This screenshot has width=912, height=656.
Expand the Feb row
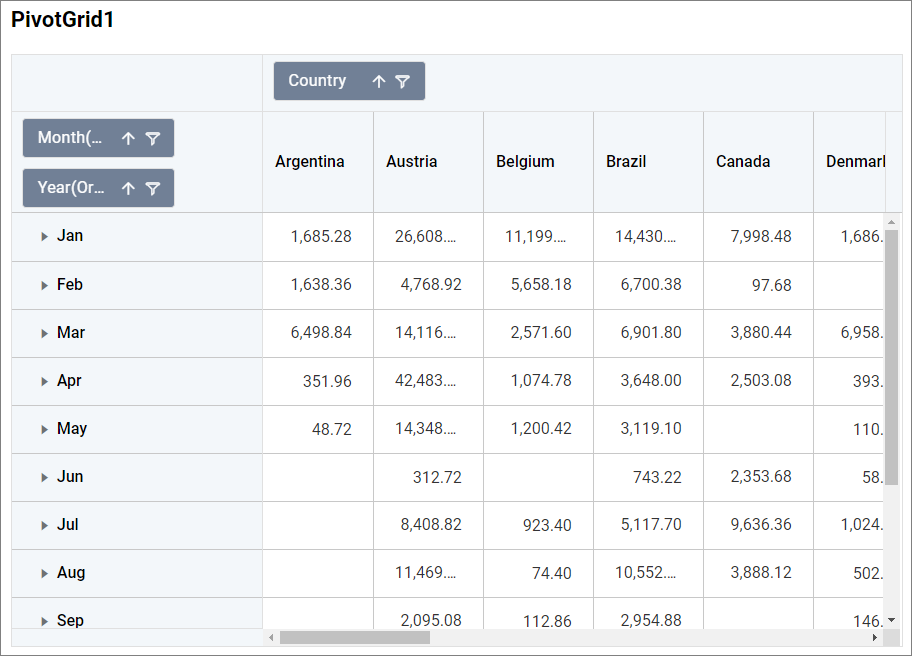pos(44,286)
